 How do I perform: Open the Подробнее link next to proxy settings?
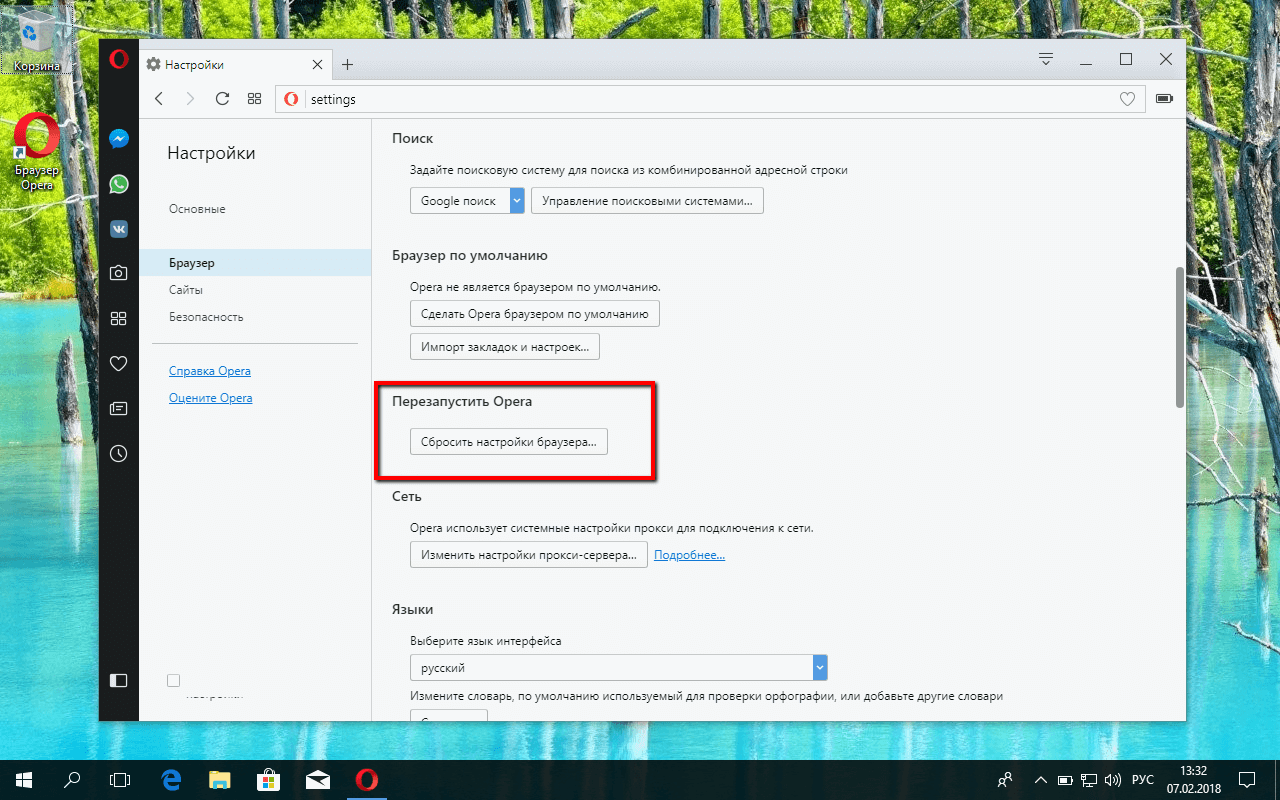click(690, 555)
